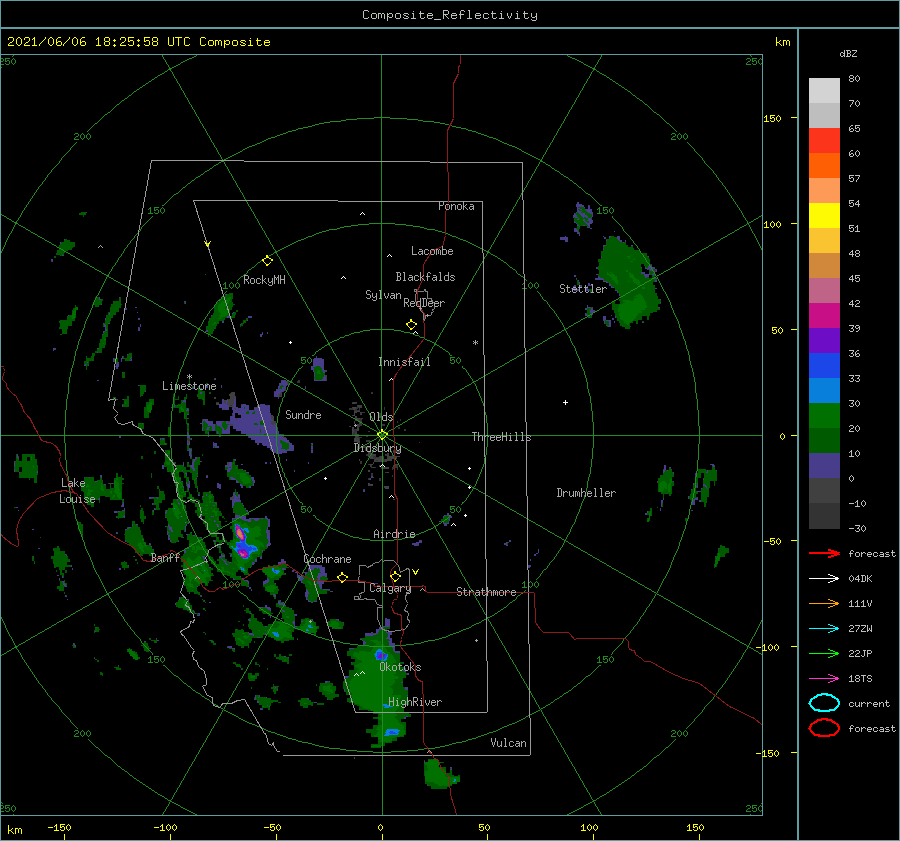Click the yellow diamond marker beside RockyMH
The width and height of the screenshot is (900, 841).
pos(267,261)
